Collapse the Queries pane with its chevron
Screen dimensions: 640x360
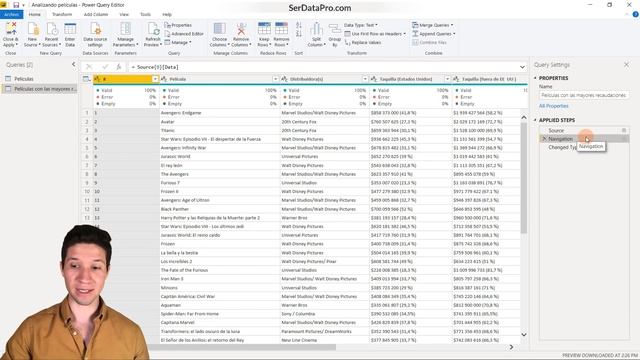click(x=73, y=64)
